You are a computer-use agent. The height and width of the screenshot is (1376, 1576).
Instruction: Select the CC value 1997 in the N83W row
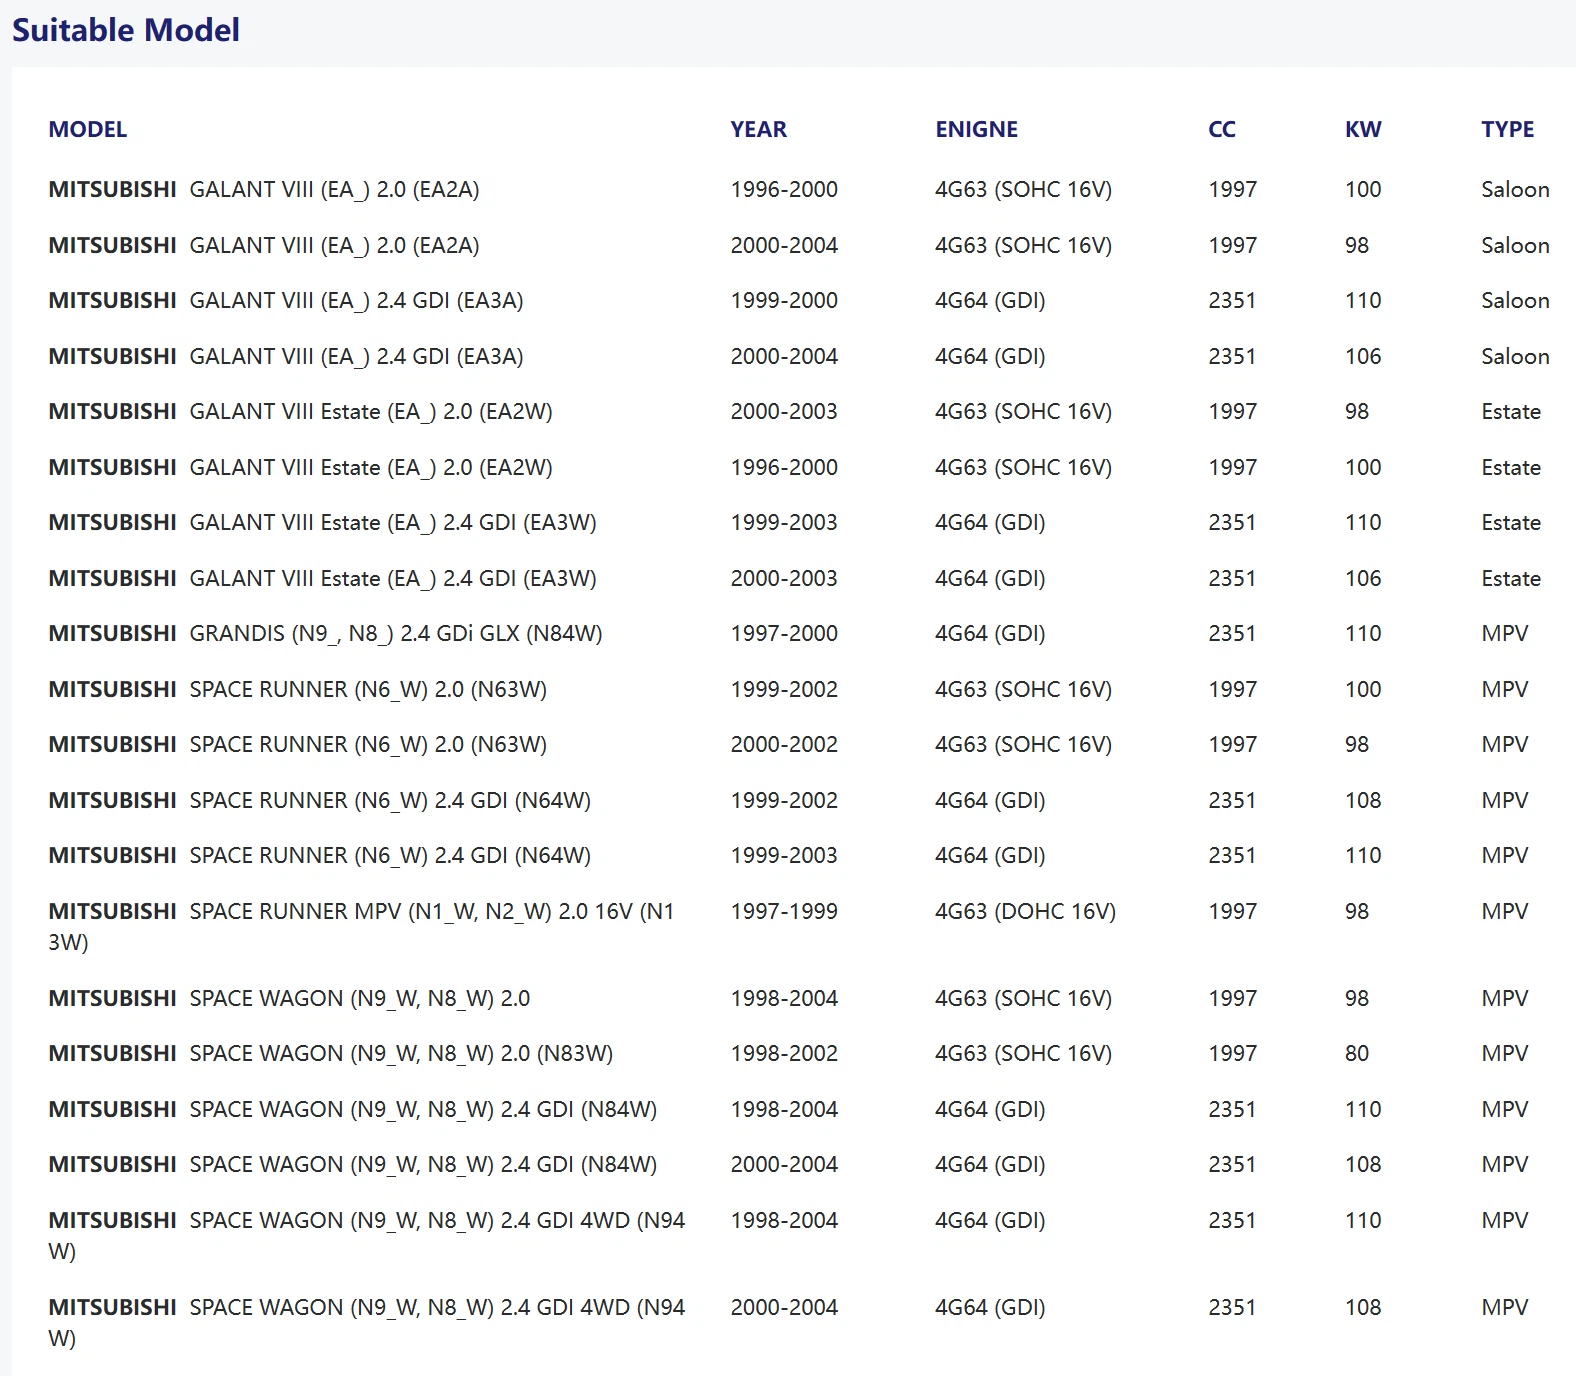(x=1232, y=1053)
